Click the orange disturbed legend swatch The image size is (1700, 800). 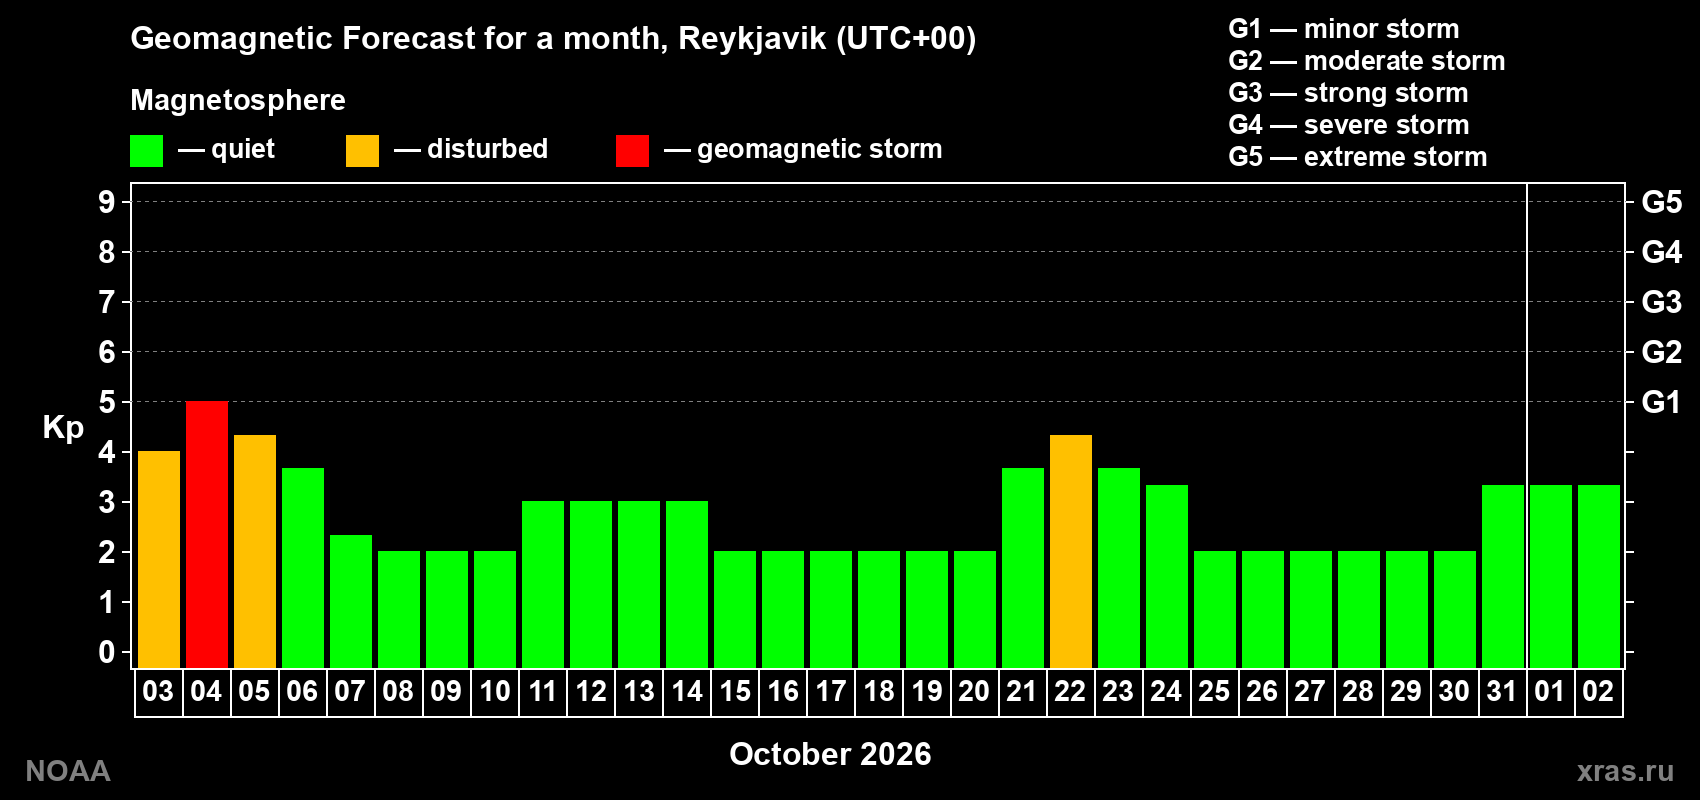click(362, 151)
